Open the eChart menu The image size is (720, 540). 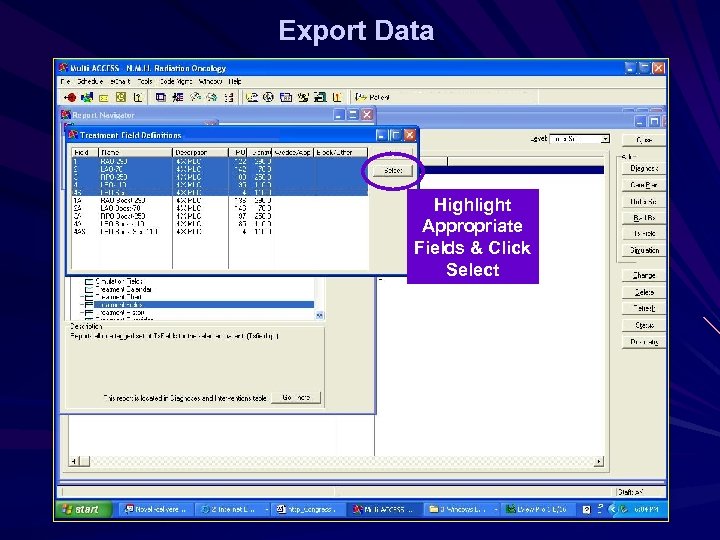(x=120, y=82)
